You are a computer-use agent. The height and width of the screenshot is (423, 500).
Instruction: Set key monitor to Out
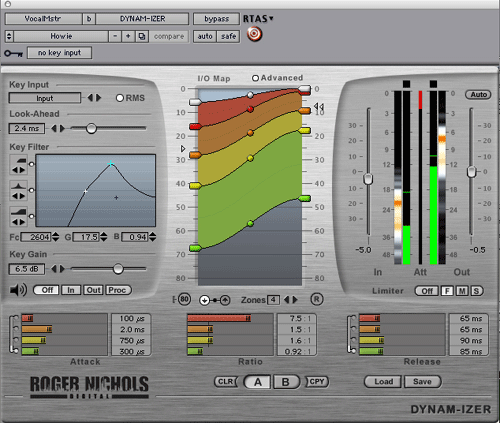[x=93, y=290]
